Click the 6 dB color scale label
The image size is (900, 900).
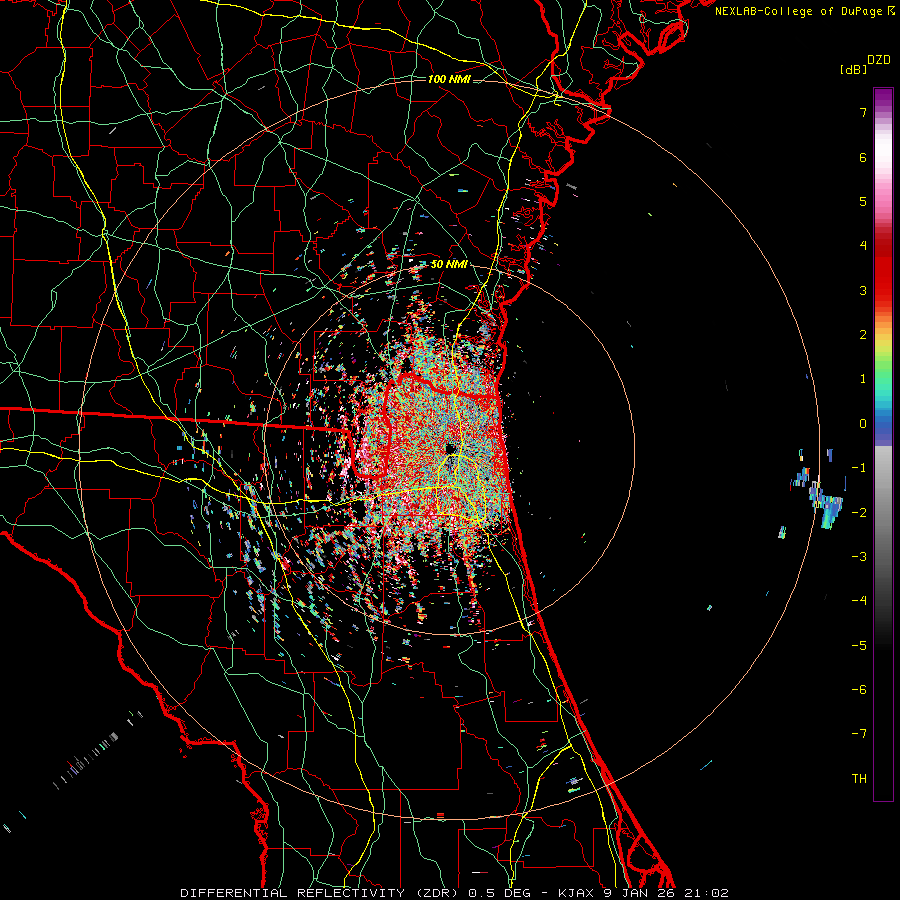[863, 157]
